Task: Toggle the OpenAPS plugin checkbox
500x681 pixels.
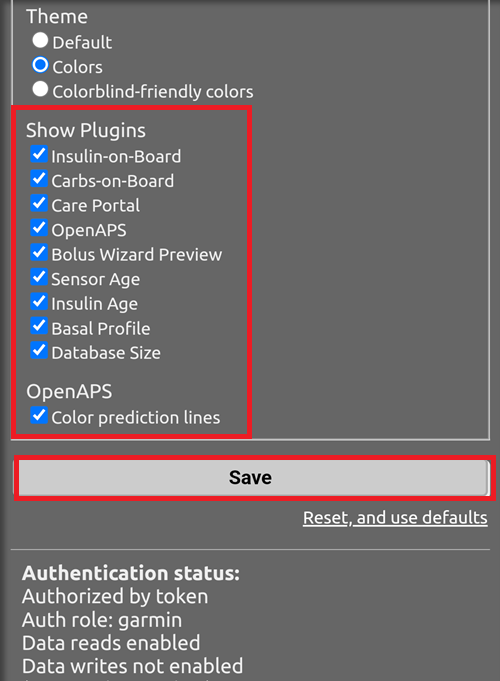Action: coord(39,228)
